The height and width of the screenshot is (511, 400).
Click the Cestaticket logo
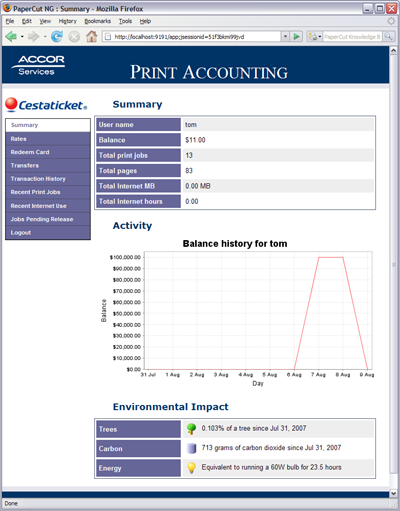tap(46, 105)
